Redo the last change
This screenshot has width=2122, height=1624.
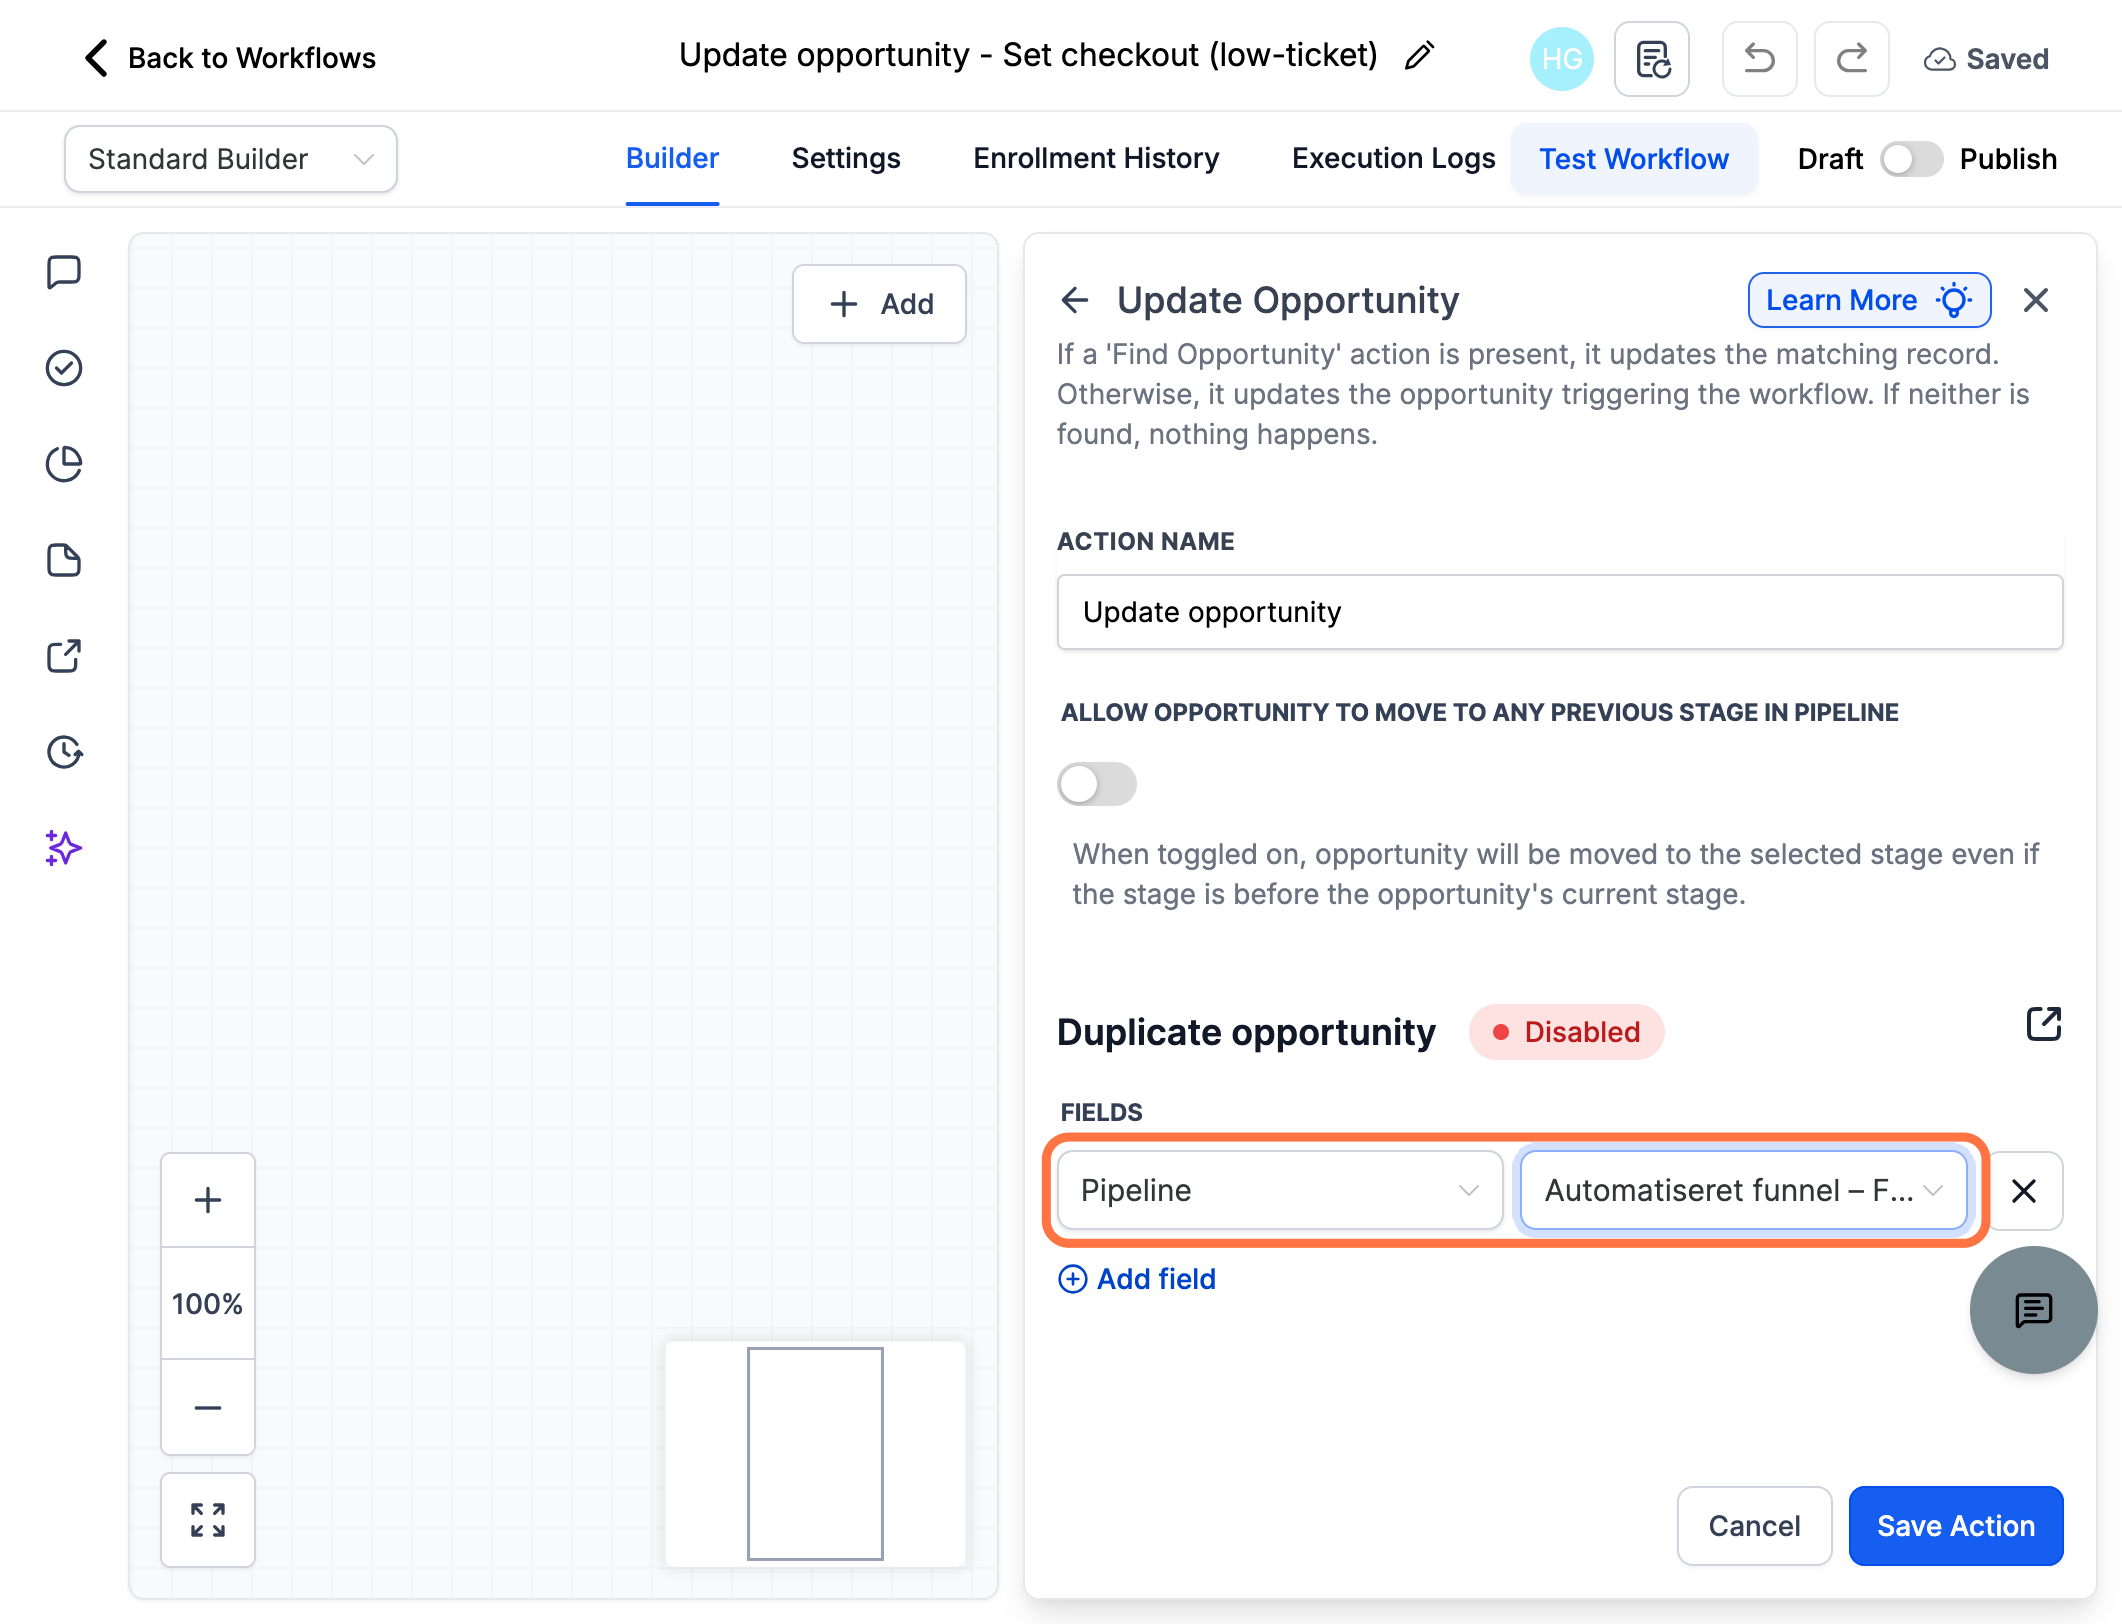pyautogui.click(x=1851, y=59)
